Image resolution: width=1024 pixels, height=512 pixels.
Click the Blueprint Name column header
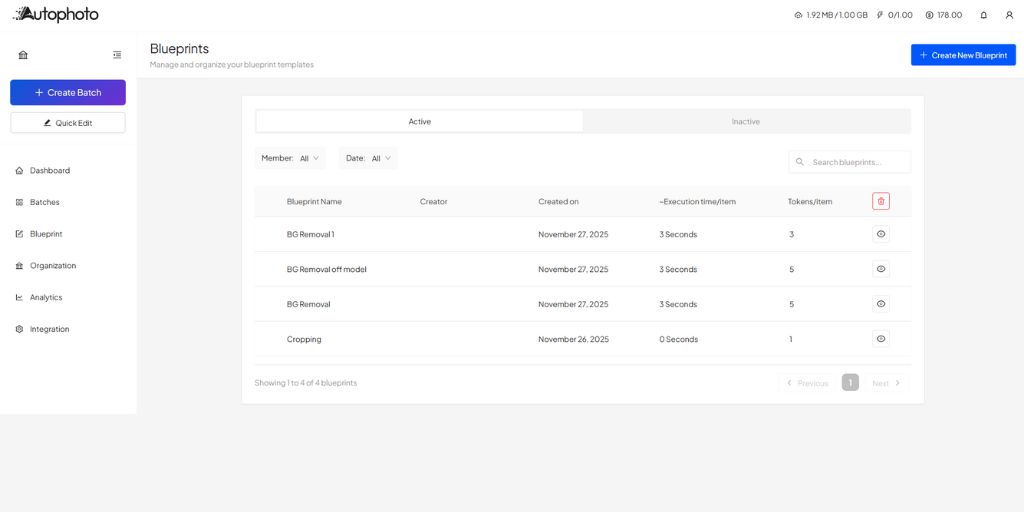click(x=314, y=202)
